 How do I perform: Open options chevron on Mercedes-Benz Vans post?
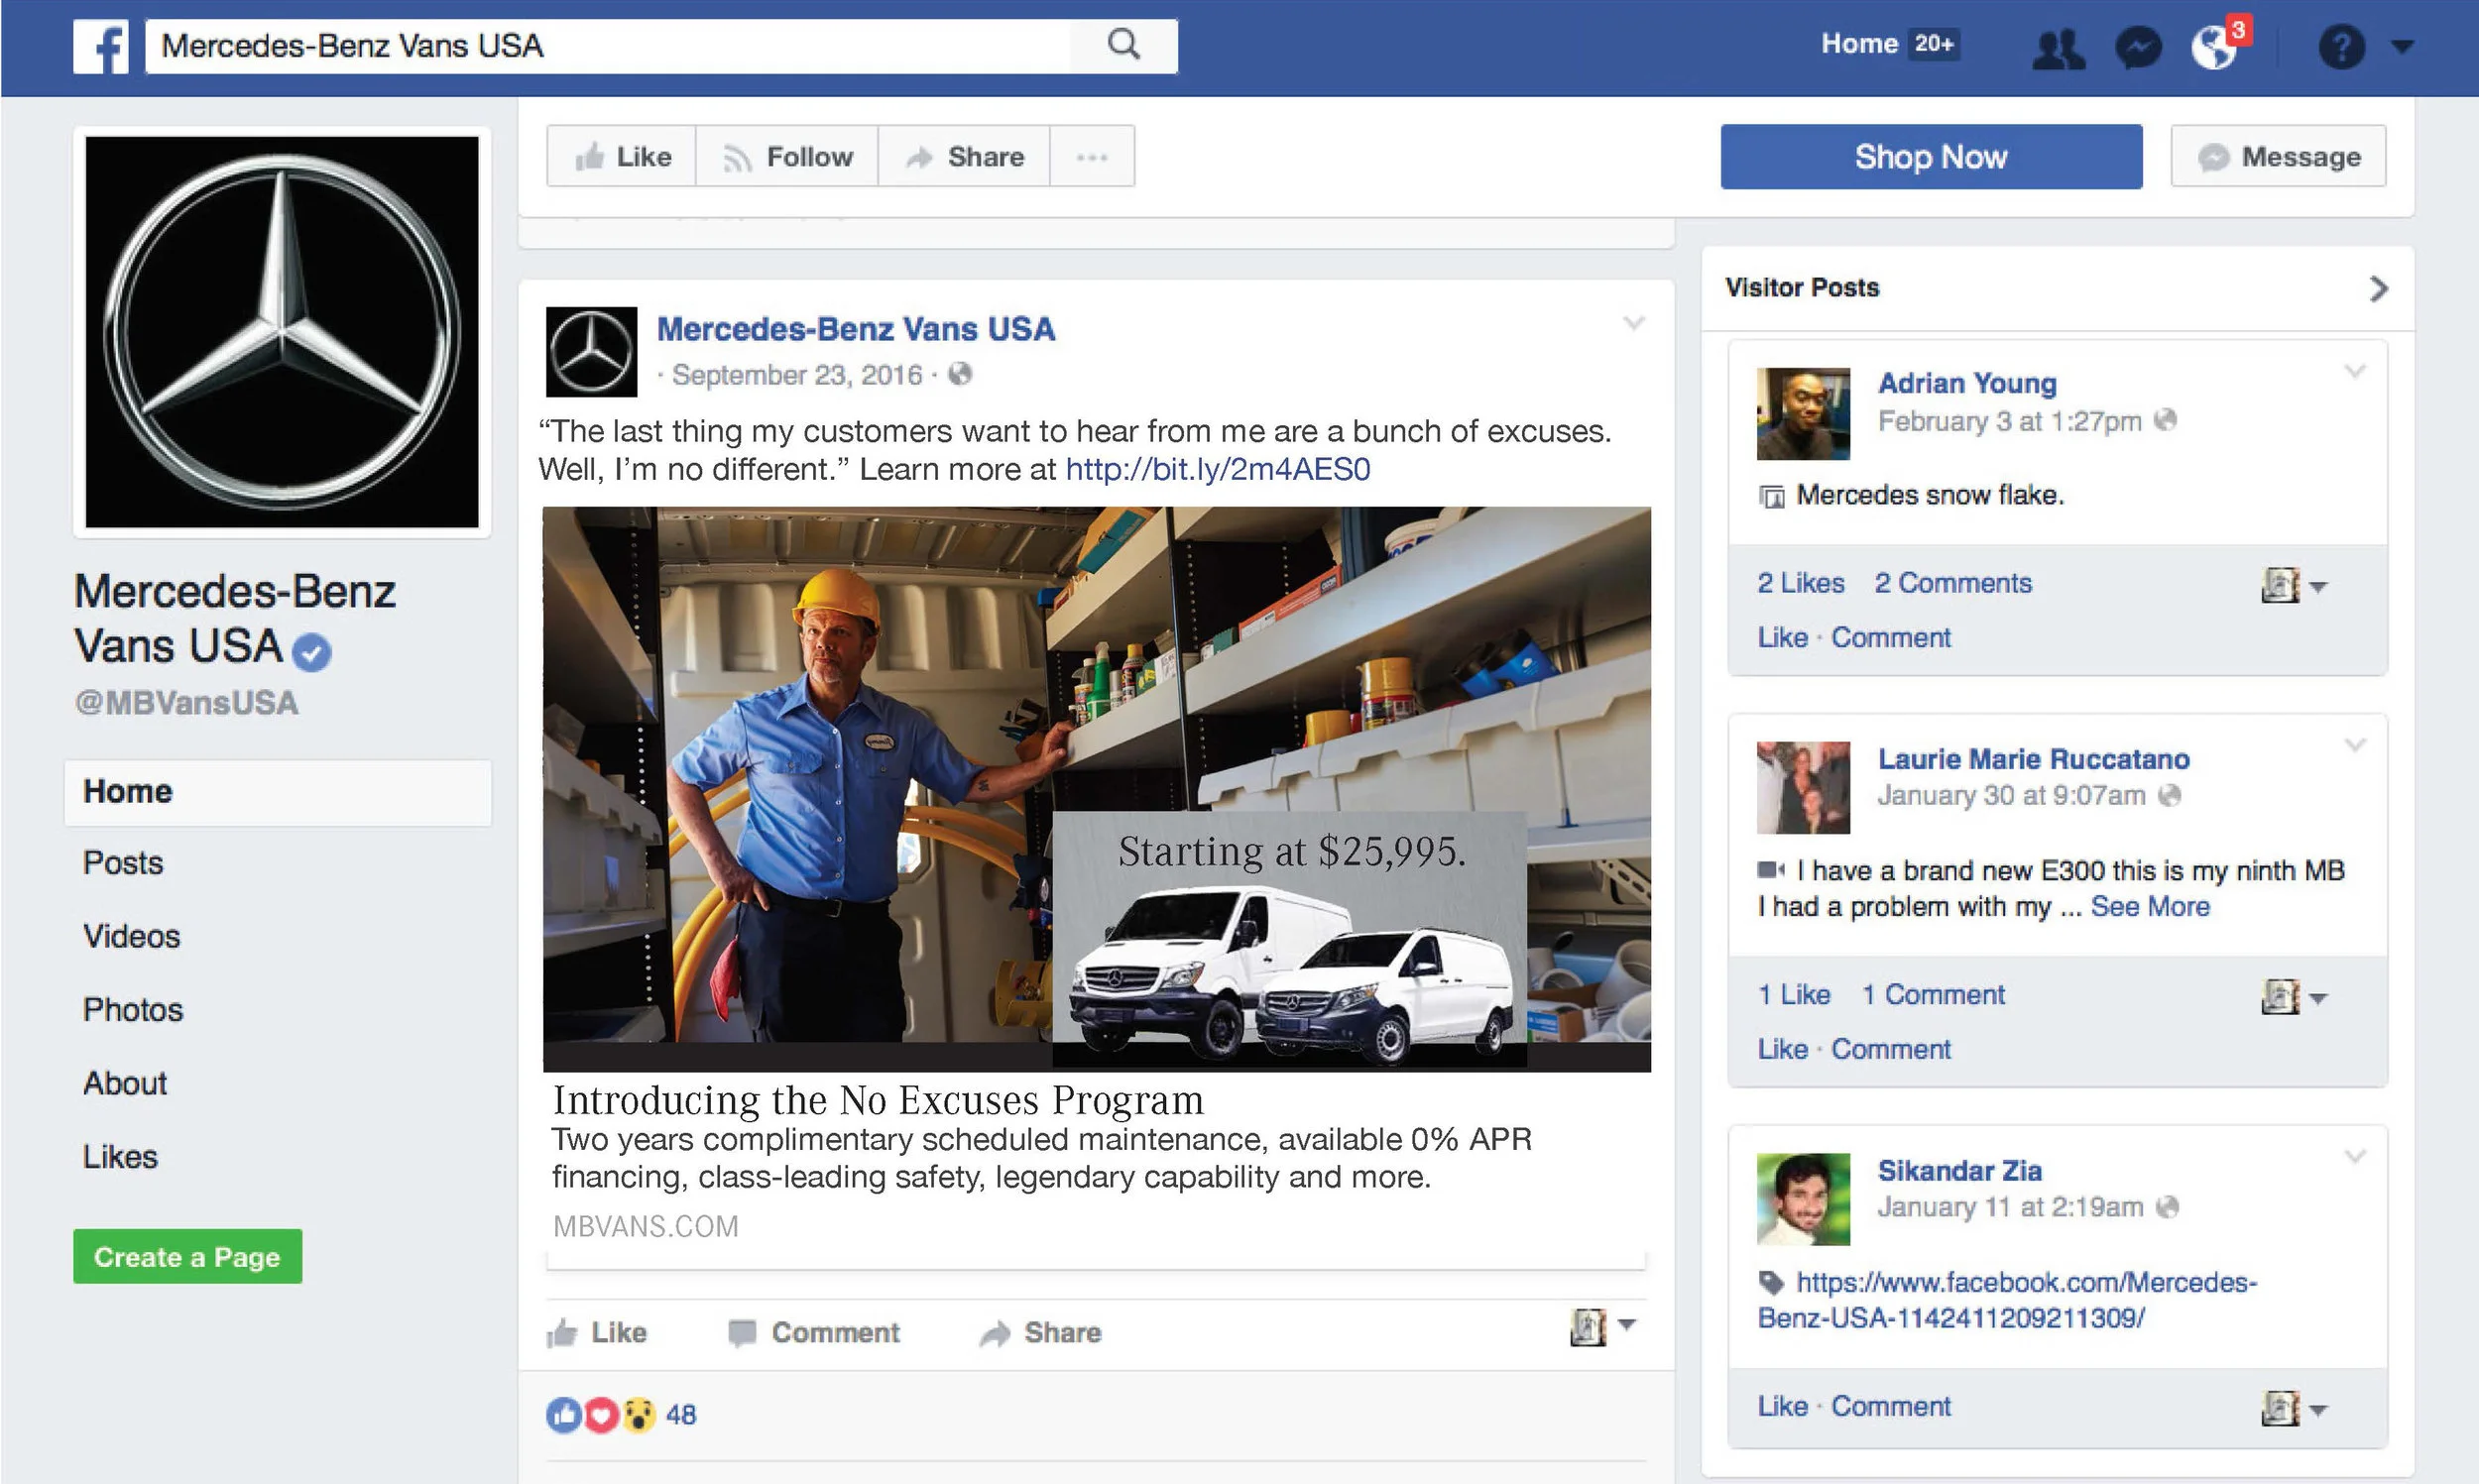coord(1633,323)
